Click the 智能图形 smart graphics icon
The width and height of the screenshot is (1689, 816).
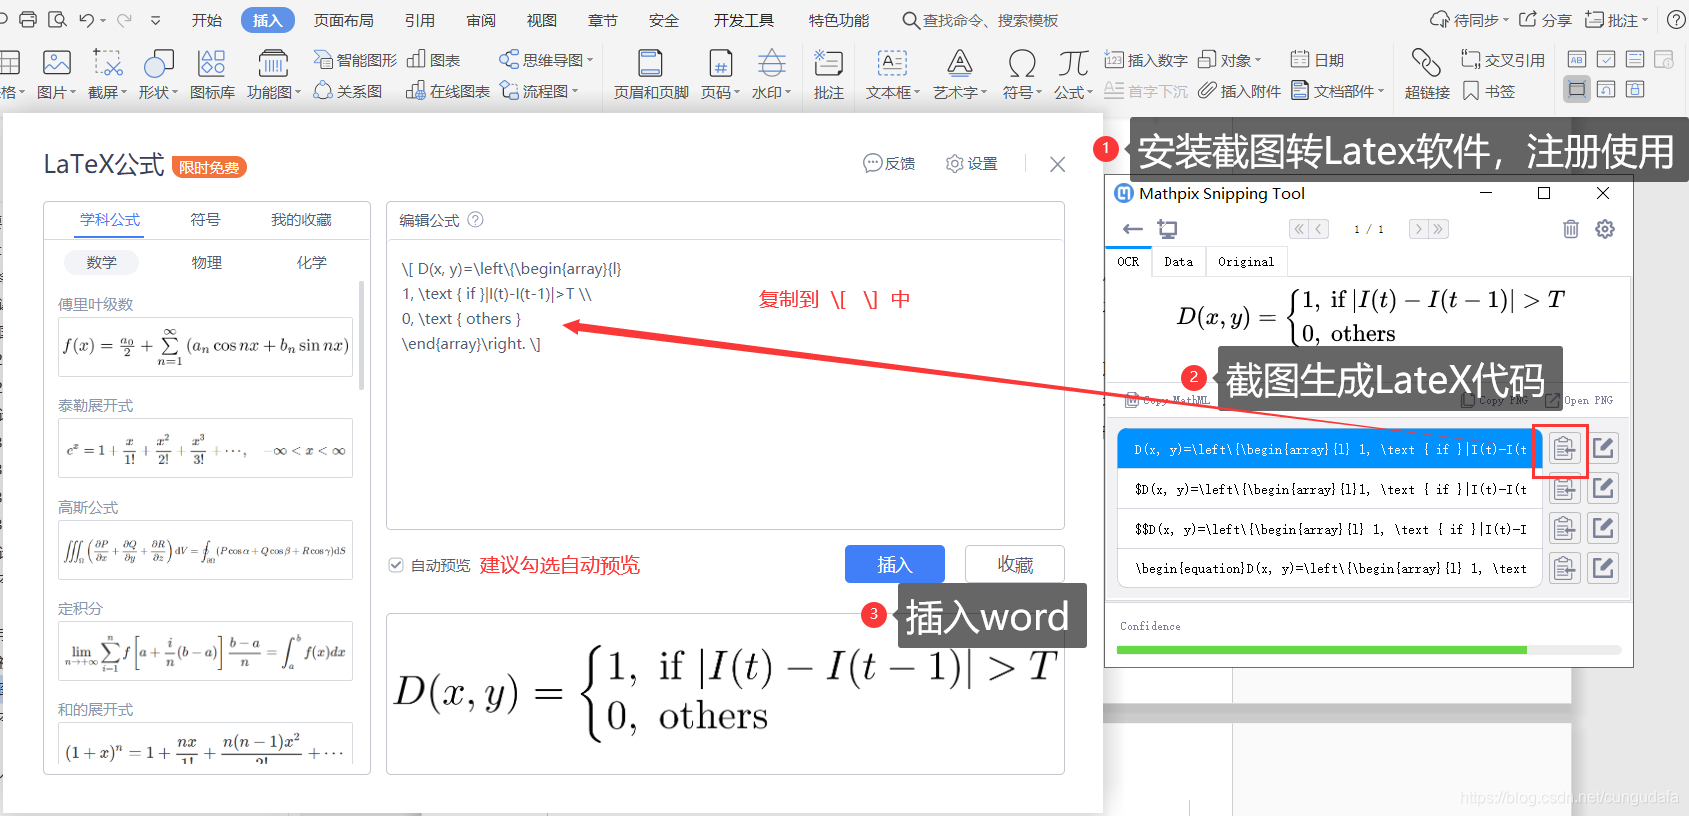[x=323, y=60]
